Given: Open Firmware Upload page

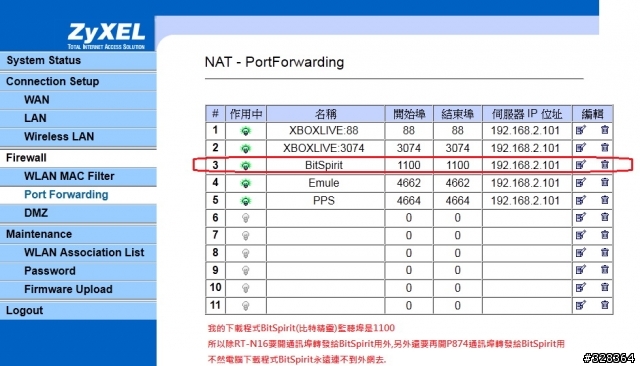Looking at the screenshot, I should point(78,289).
